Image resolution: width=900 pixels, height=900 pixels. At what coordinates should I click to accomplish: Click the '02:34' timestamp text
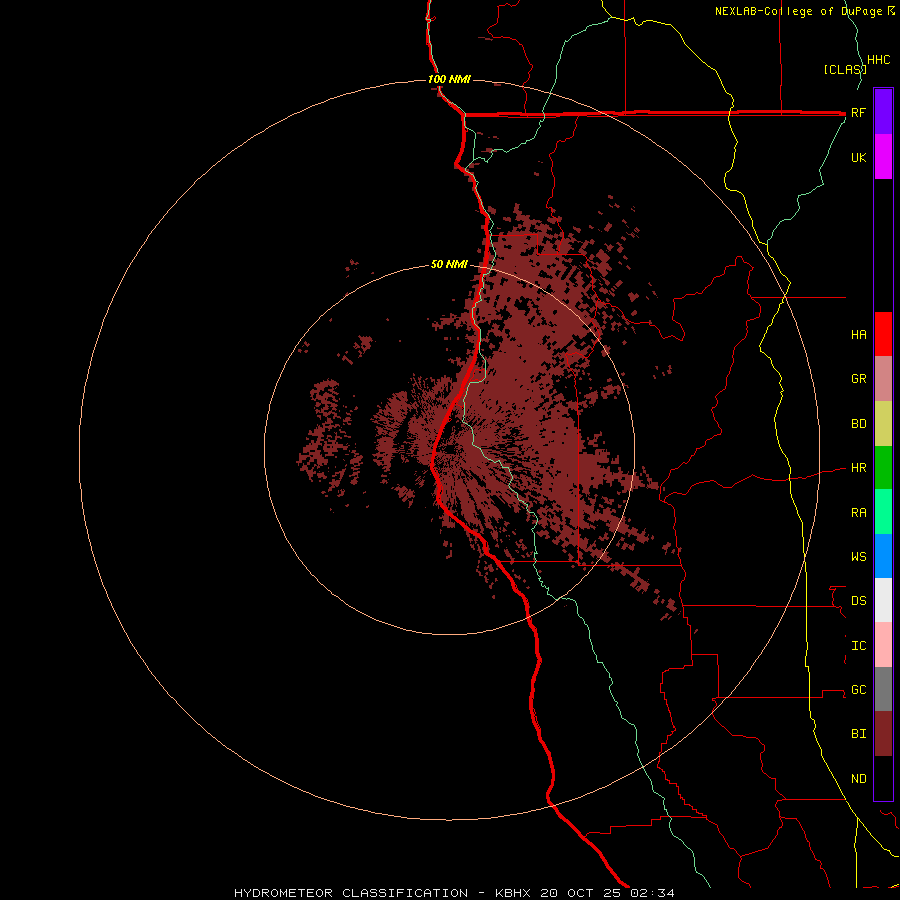653,893
